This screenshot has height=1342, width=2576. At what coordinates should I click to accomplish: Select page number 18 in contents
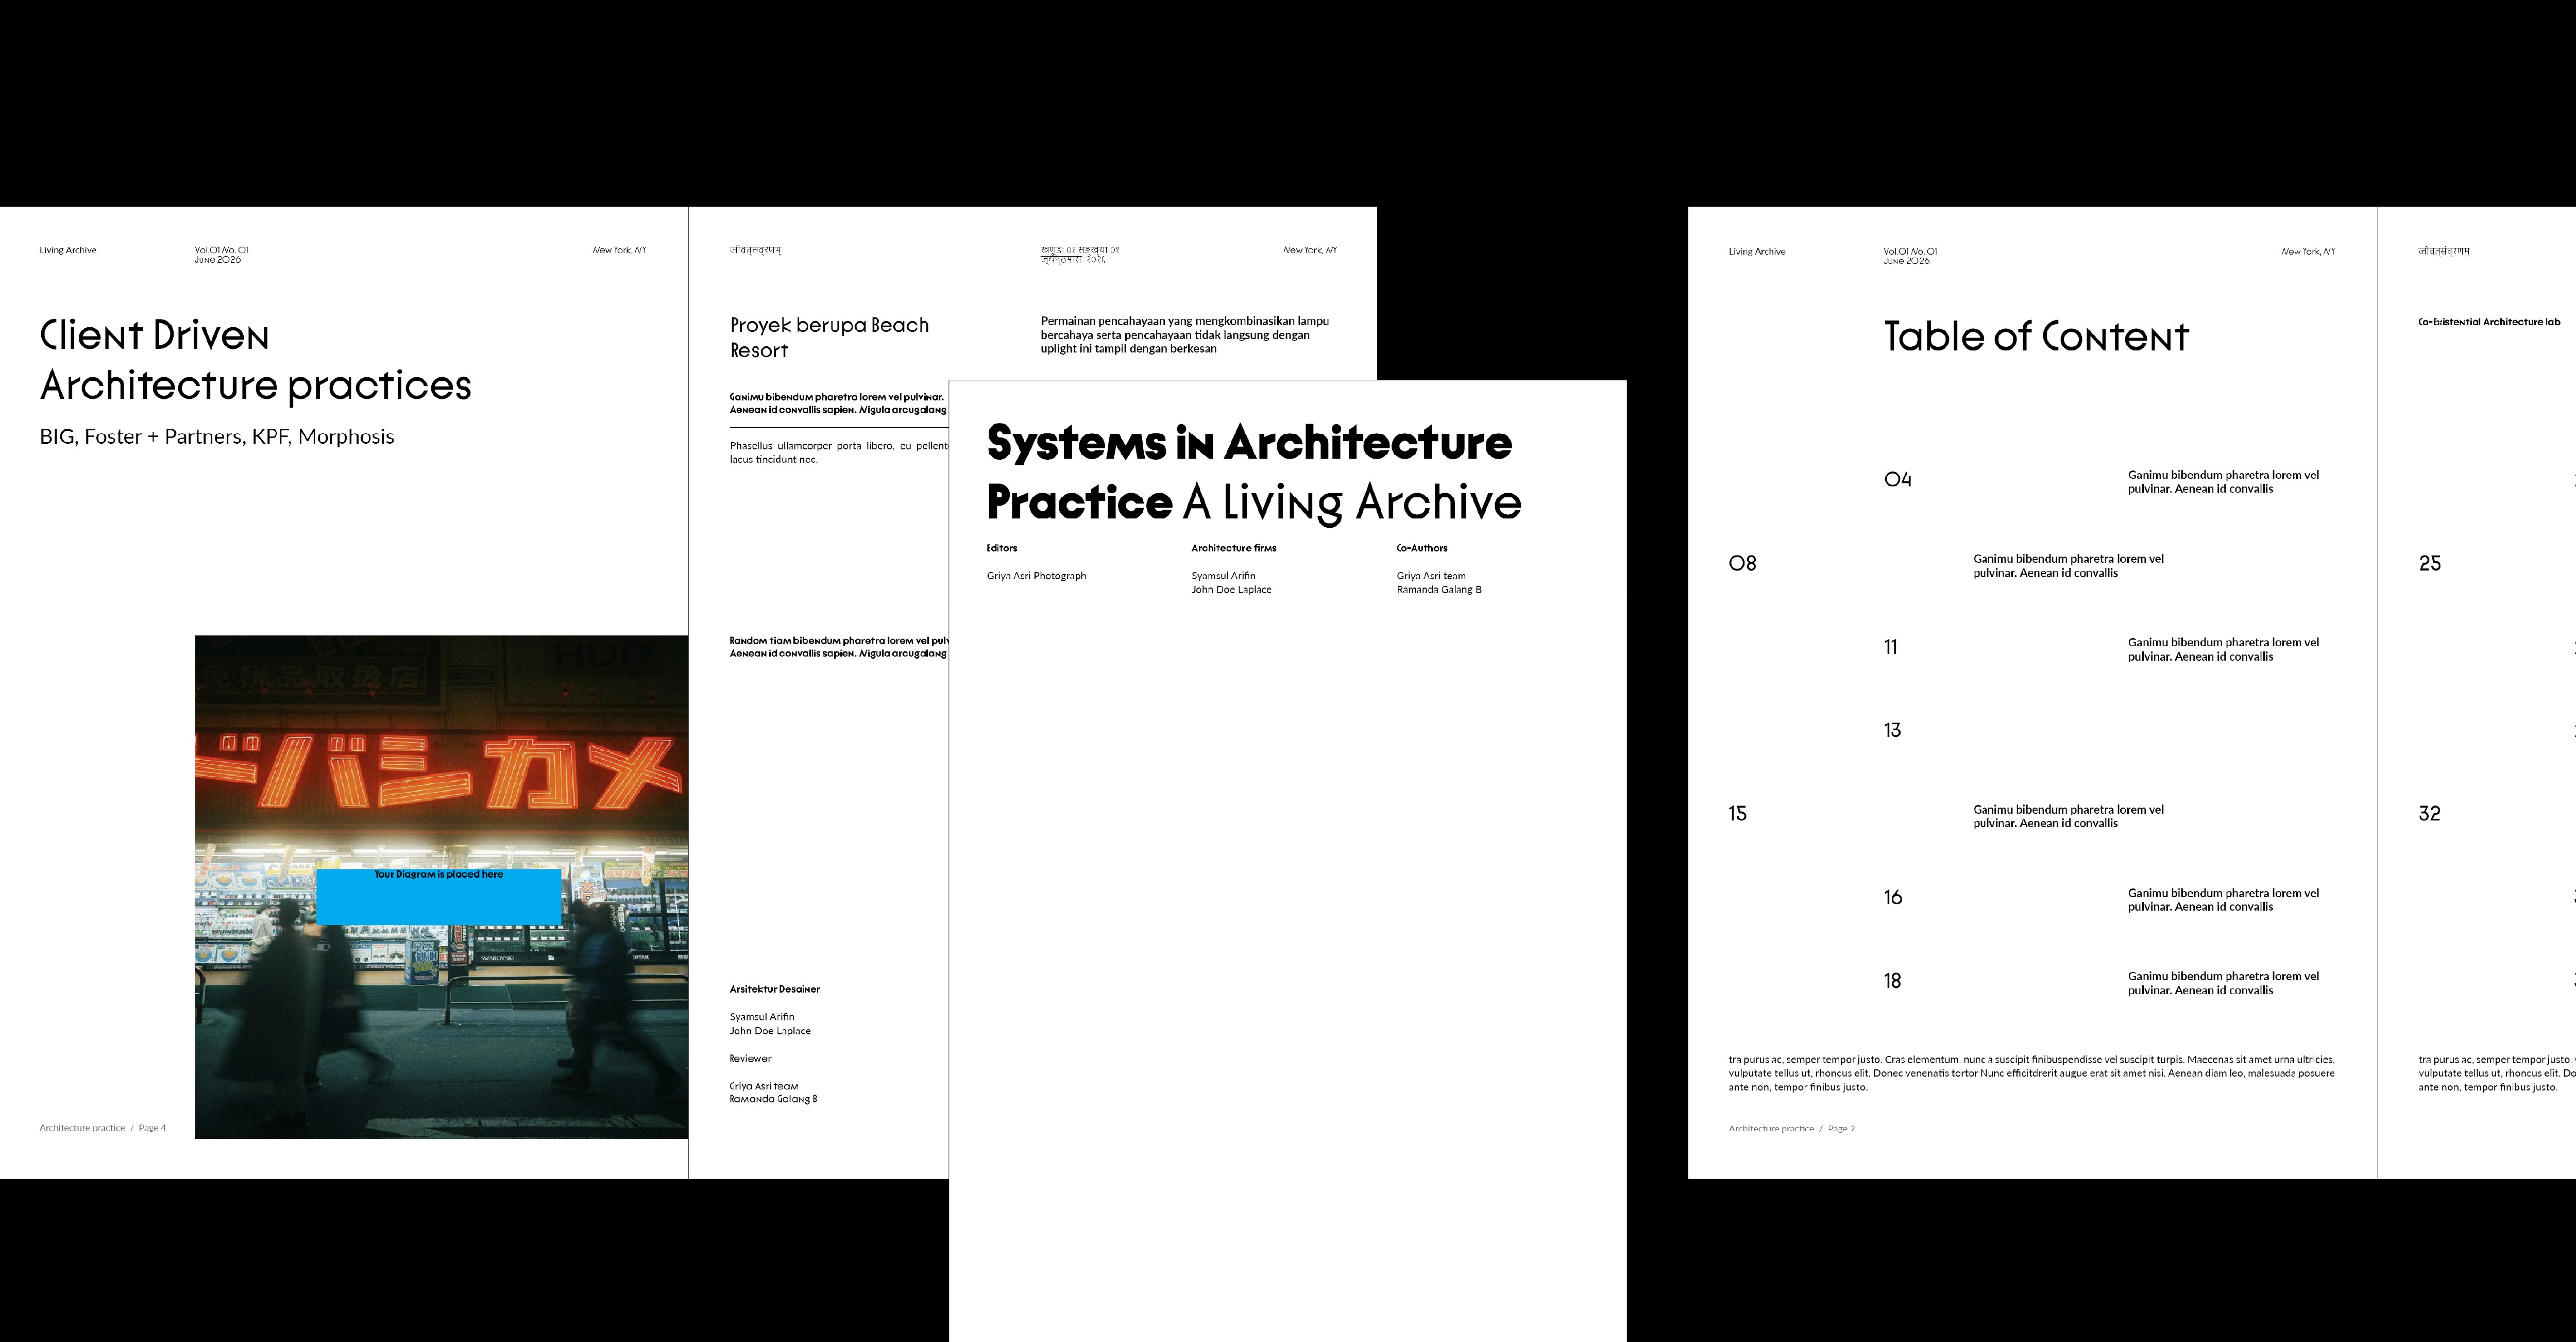(x=1892, y=981)
